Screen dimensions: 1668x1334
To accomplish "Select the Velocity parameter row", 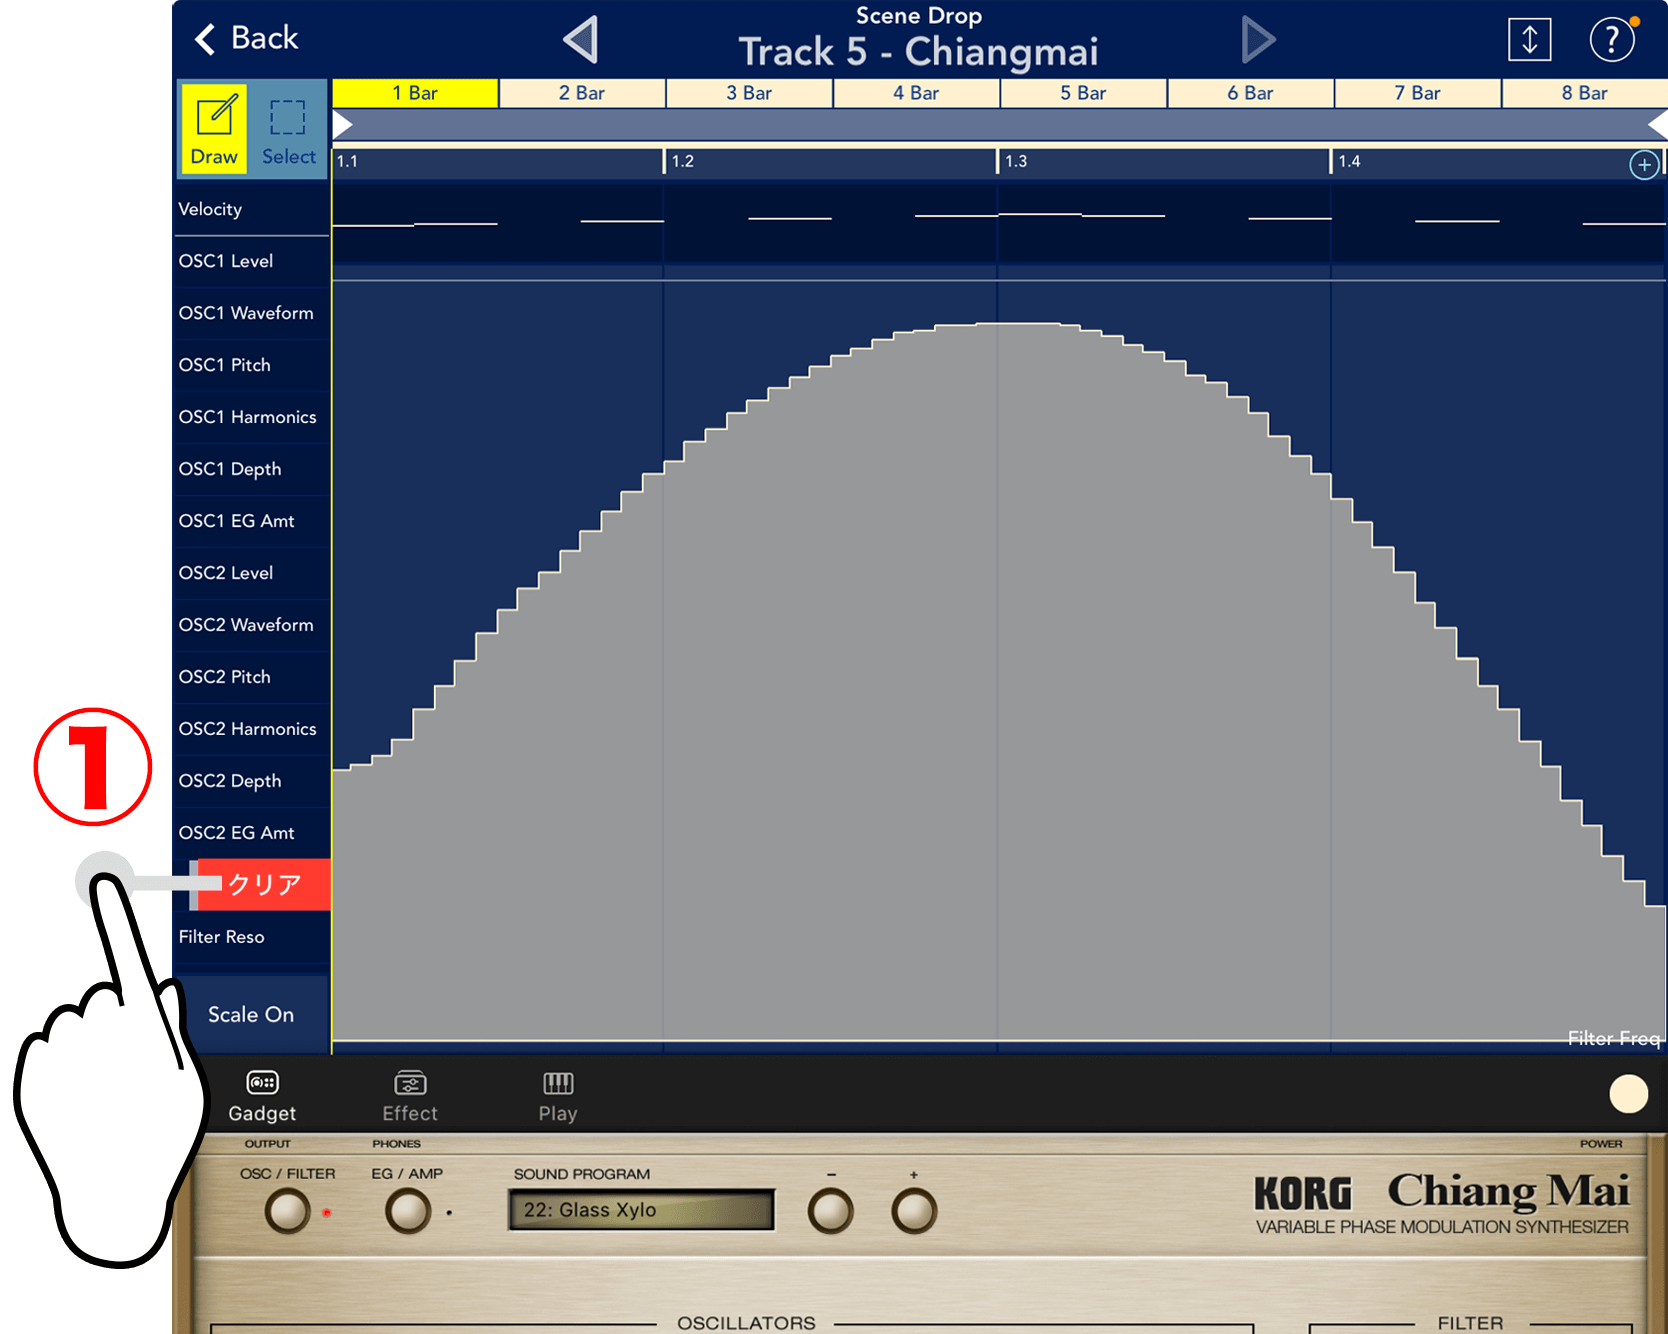I will click(251, 209).
